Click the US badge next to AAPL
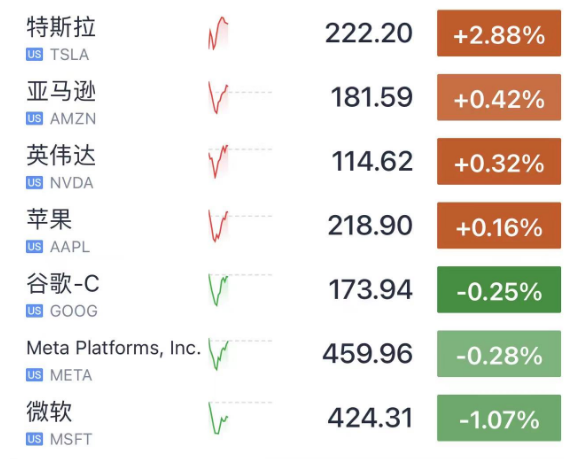The height and width of the screenshot is (459, 564). pos(35,247)
